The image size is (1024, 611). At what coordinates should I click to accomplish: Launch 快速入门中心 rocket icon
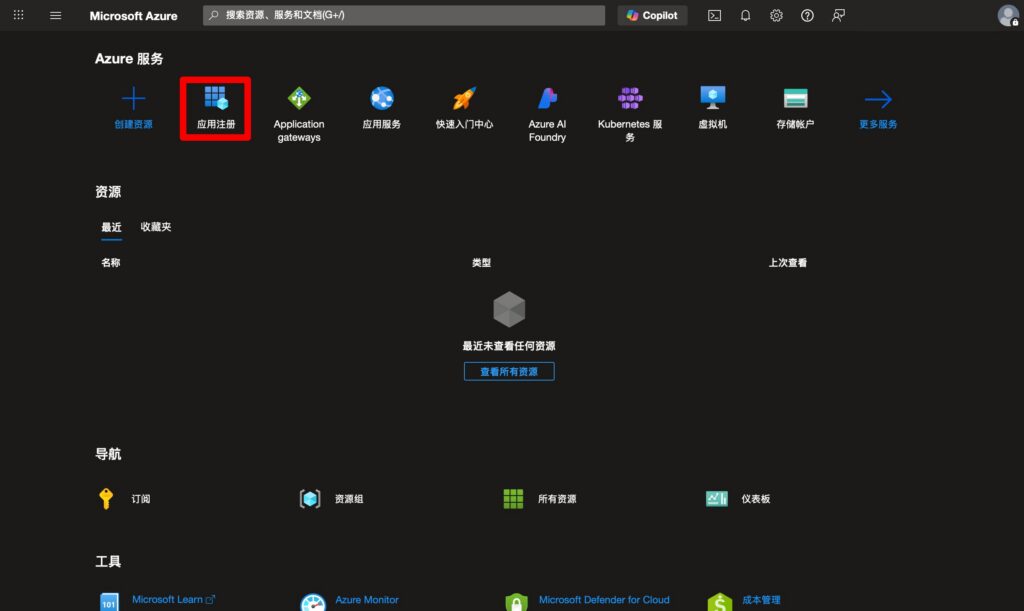click(464, 99)
